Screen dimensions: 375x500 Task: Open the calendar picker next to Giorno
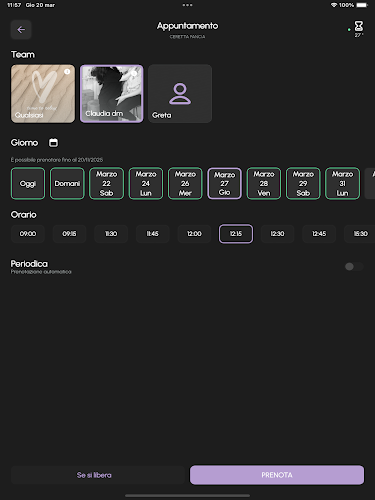pyautogui.click(x=53, y=143)
